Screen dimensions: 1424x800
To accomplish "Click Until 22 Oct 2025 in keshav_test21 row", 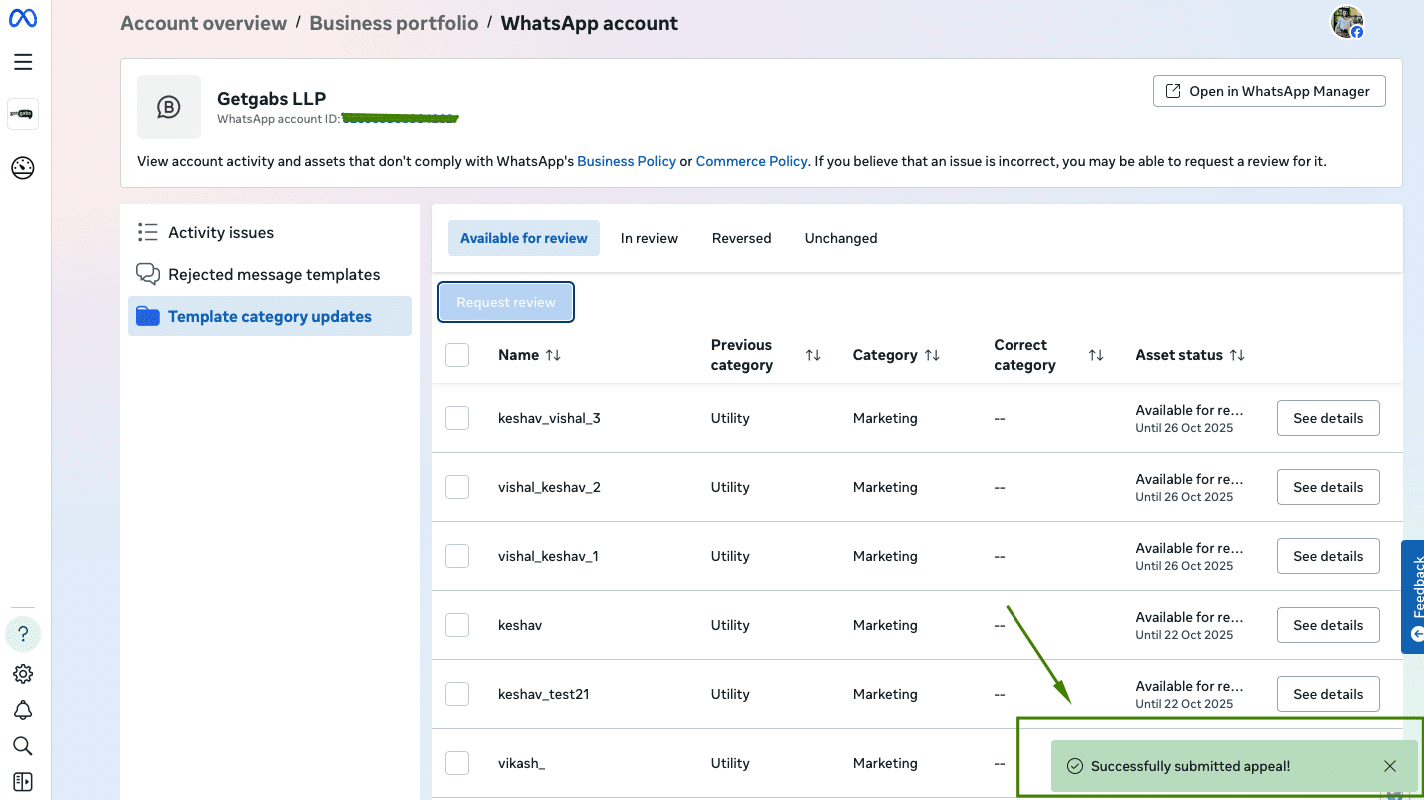I will point(1184,704).
